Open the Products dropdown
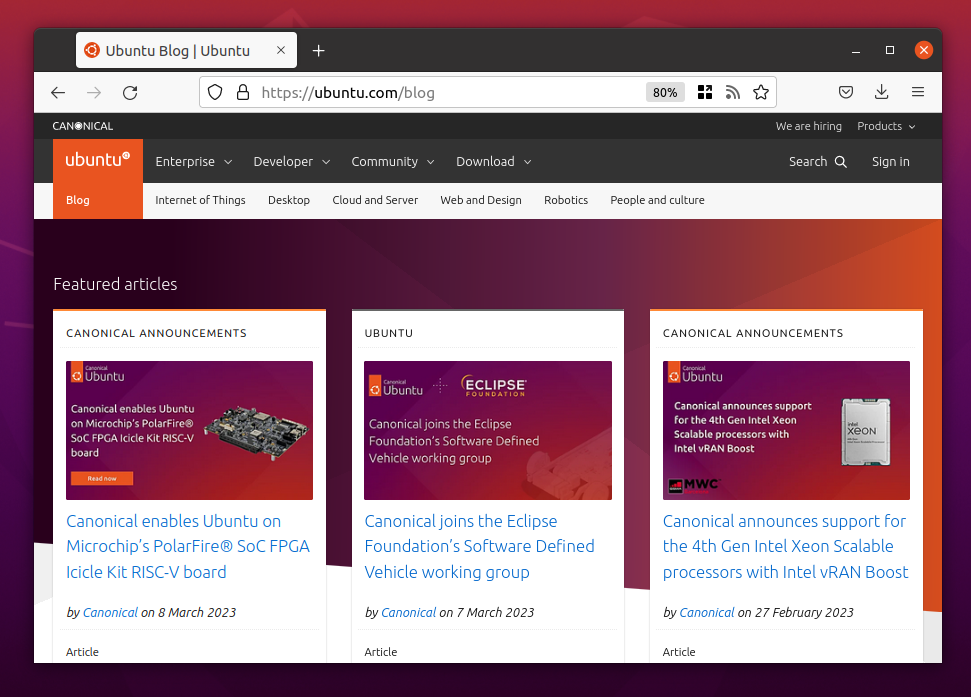This screenshot has height=697, width=971. tap(886, 126)
